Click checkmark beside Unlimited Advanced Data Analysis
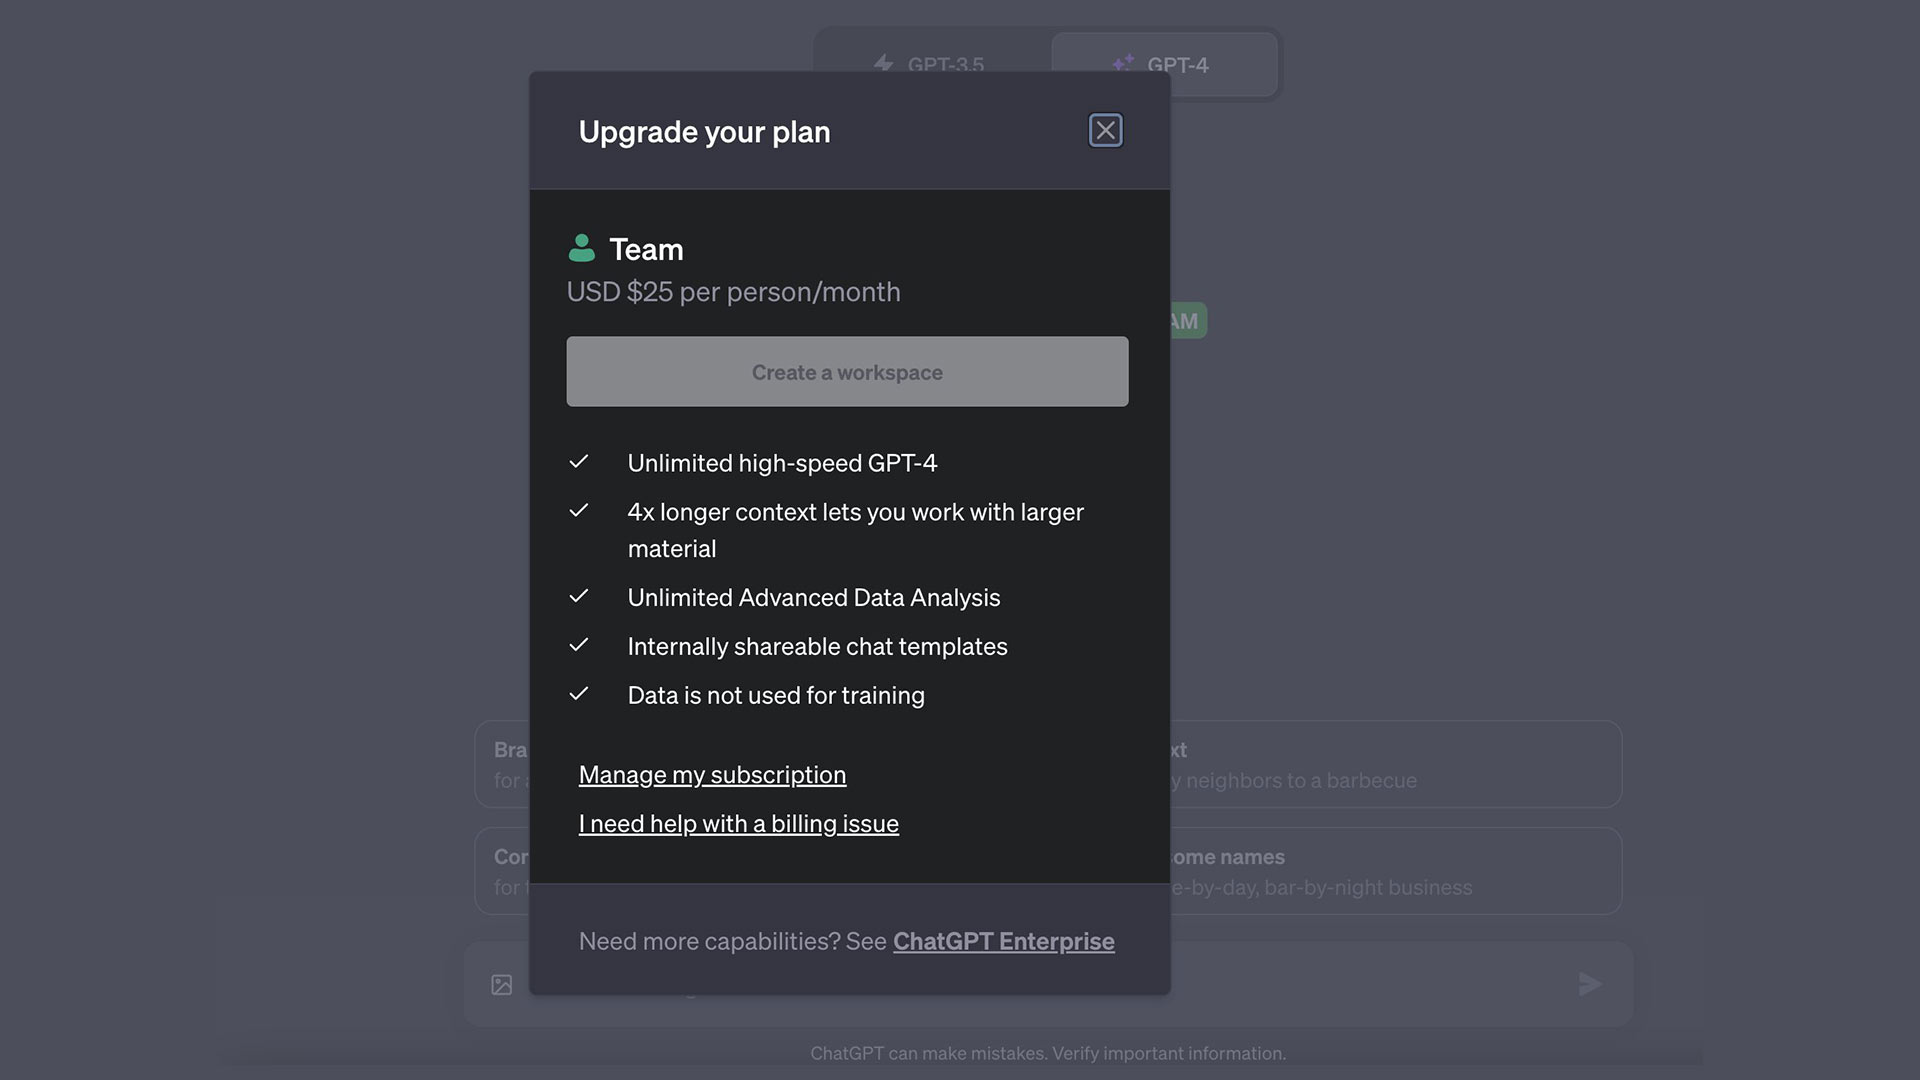The image size is (1920, 1080). pyautogui.click(x=579, y=596)
